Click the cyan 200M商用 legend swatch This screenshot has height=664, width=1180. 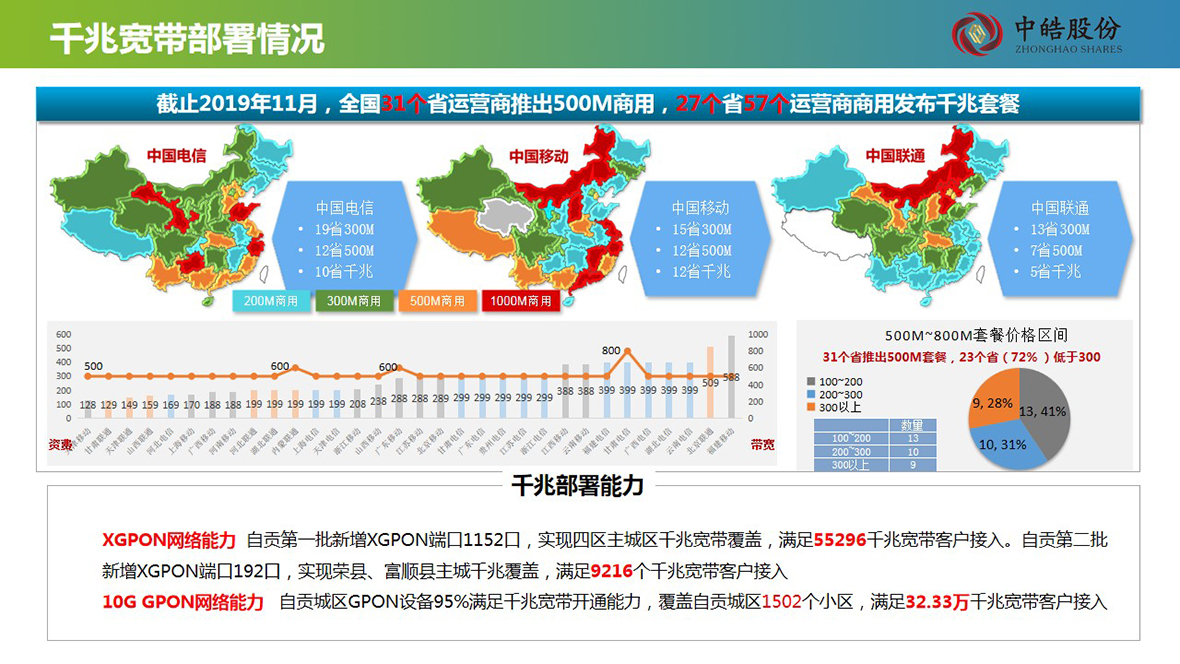click(271, 301)
